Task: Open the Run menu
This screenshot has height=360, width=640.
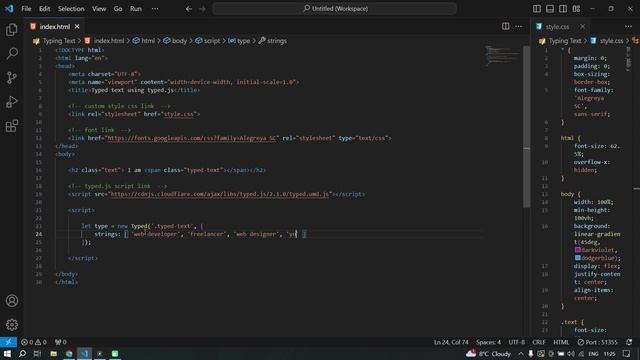Action: (x=136, y=9)
